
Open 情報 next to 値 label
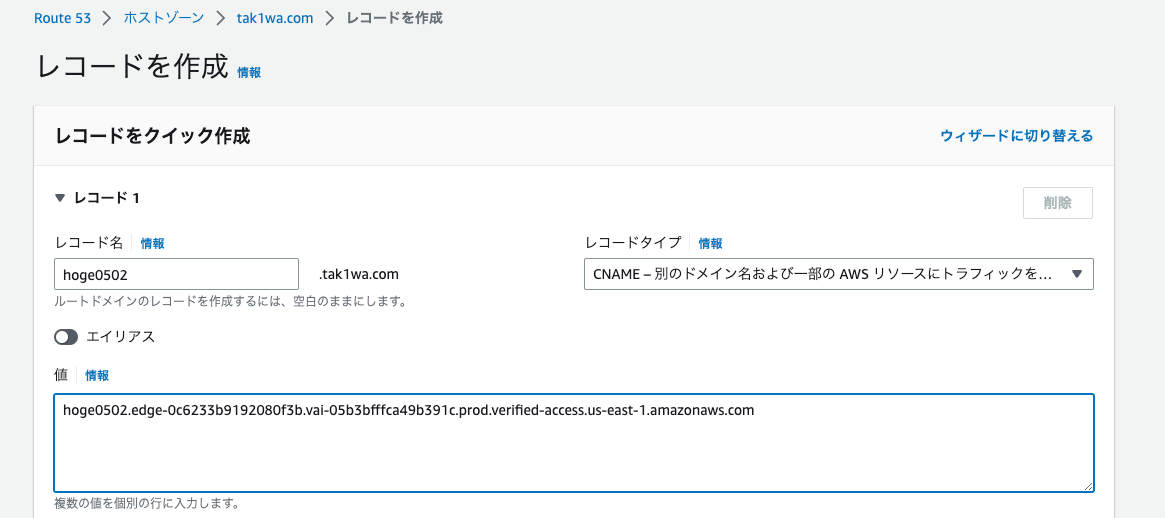click(97, 375)
